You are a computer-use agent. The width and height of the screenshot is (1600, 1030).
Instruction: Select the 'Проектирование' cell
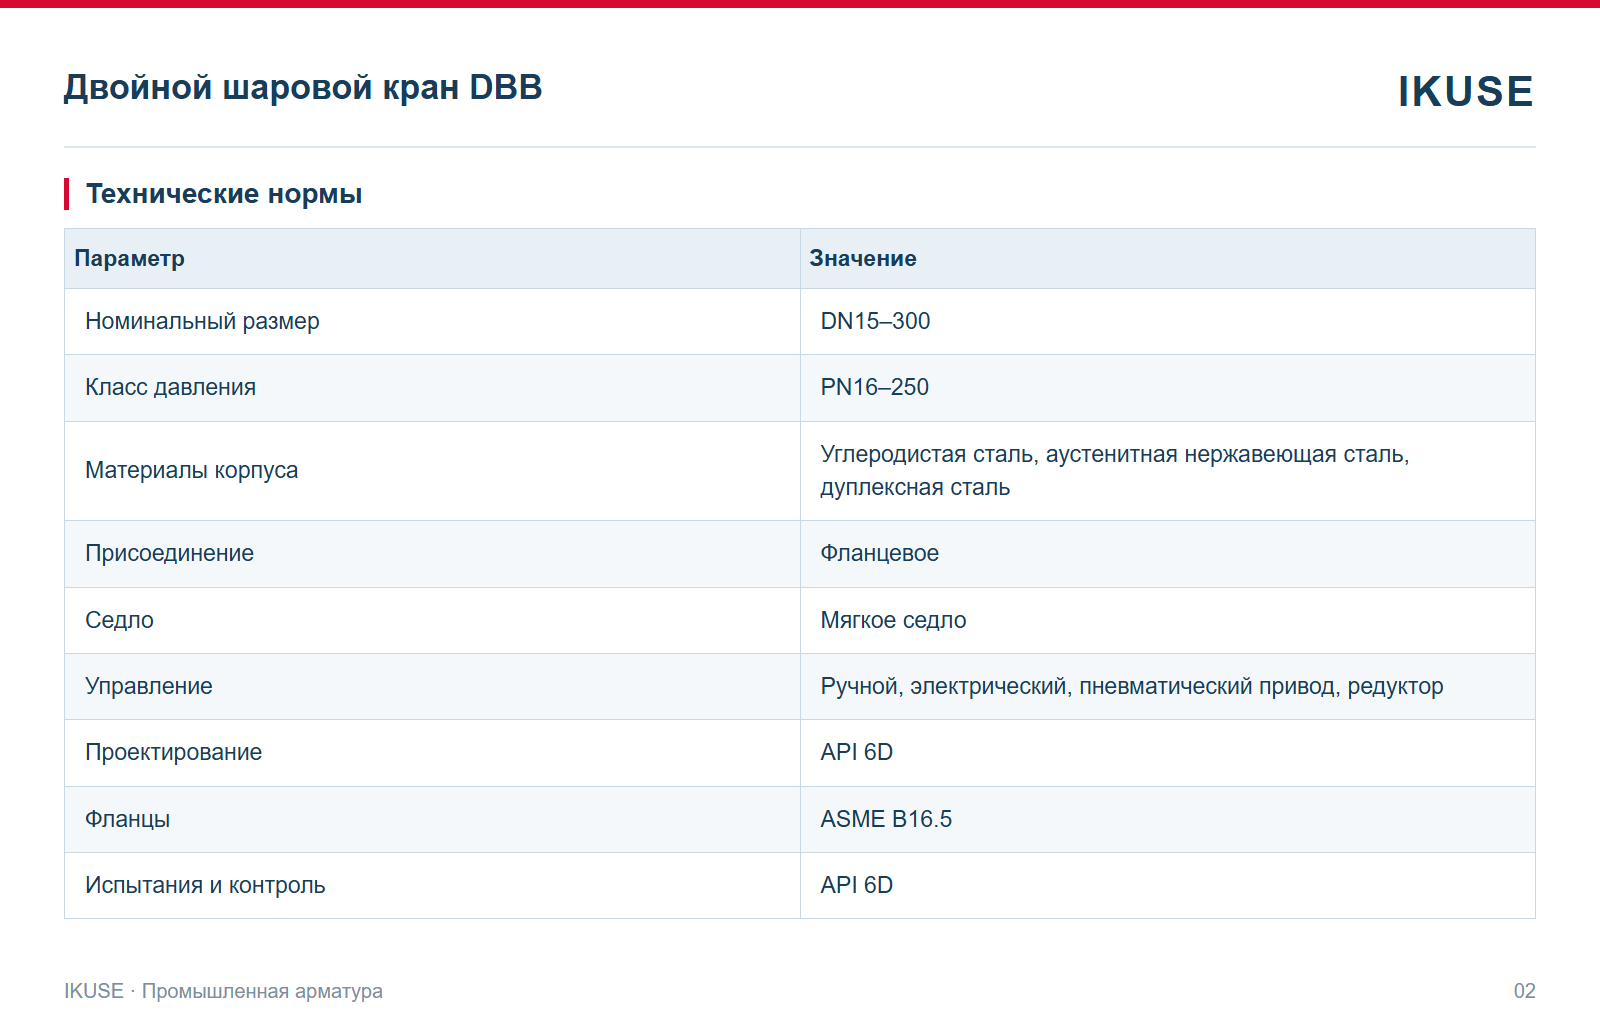pos(432,753)
